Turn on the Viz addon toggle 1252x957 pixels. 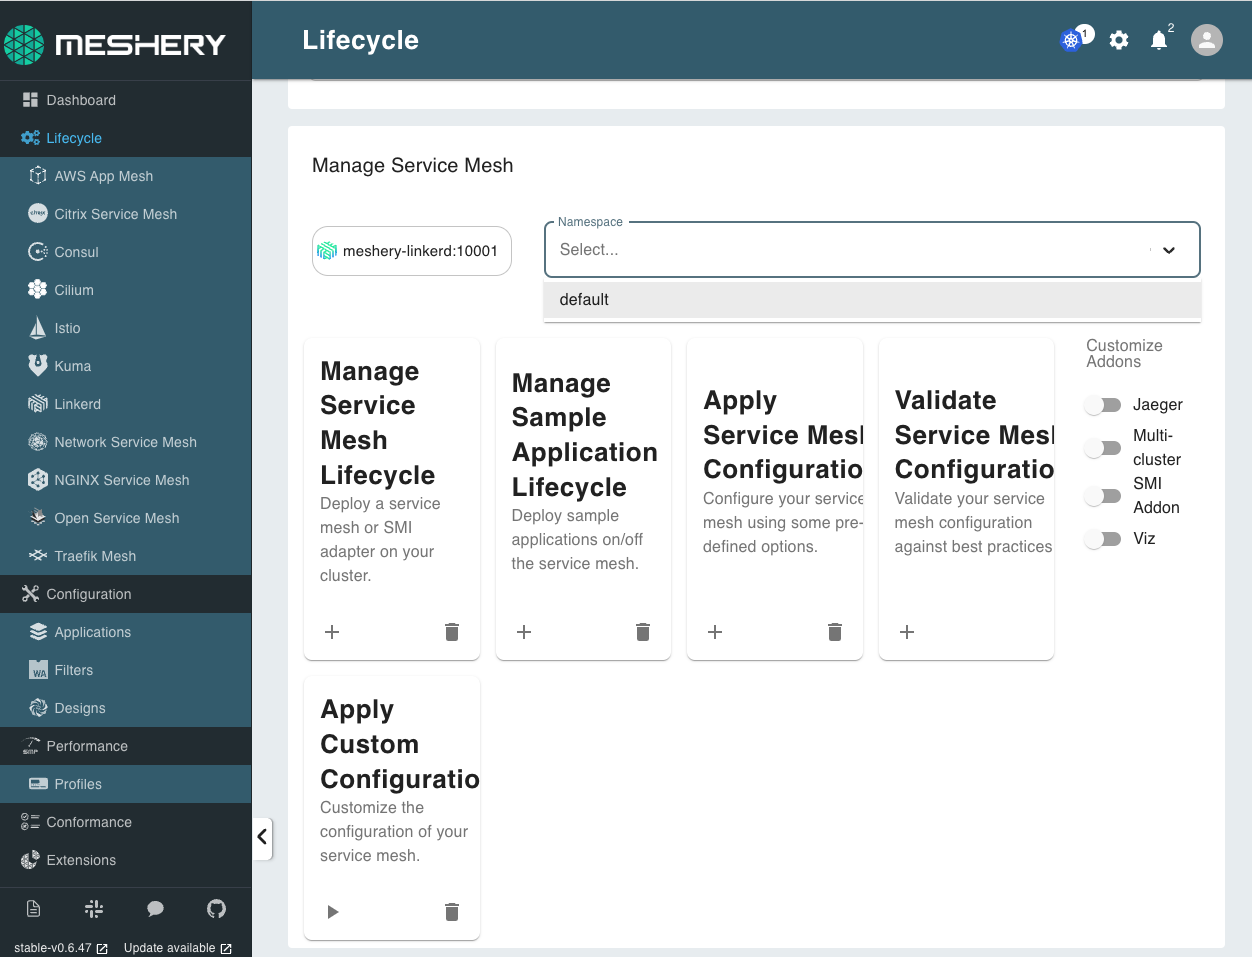pos(1102,539)
